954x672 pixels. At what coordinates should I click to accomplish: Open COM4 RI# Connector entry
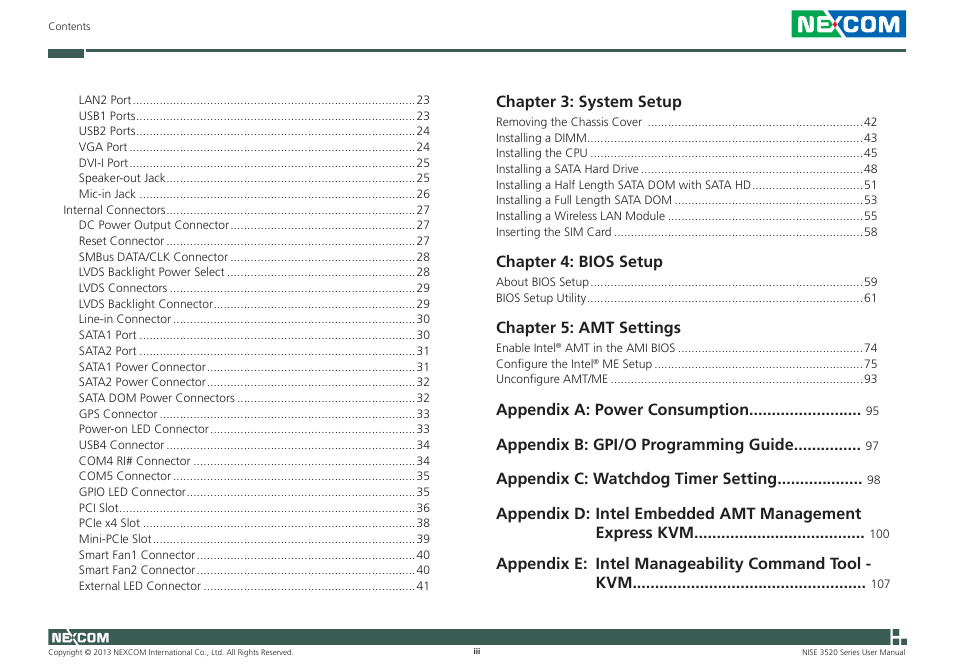coord(254,461)
